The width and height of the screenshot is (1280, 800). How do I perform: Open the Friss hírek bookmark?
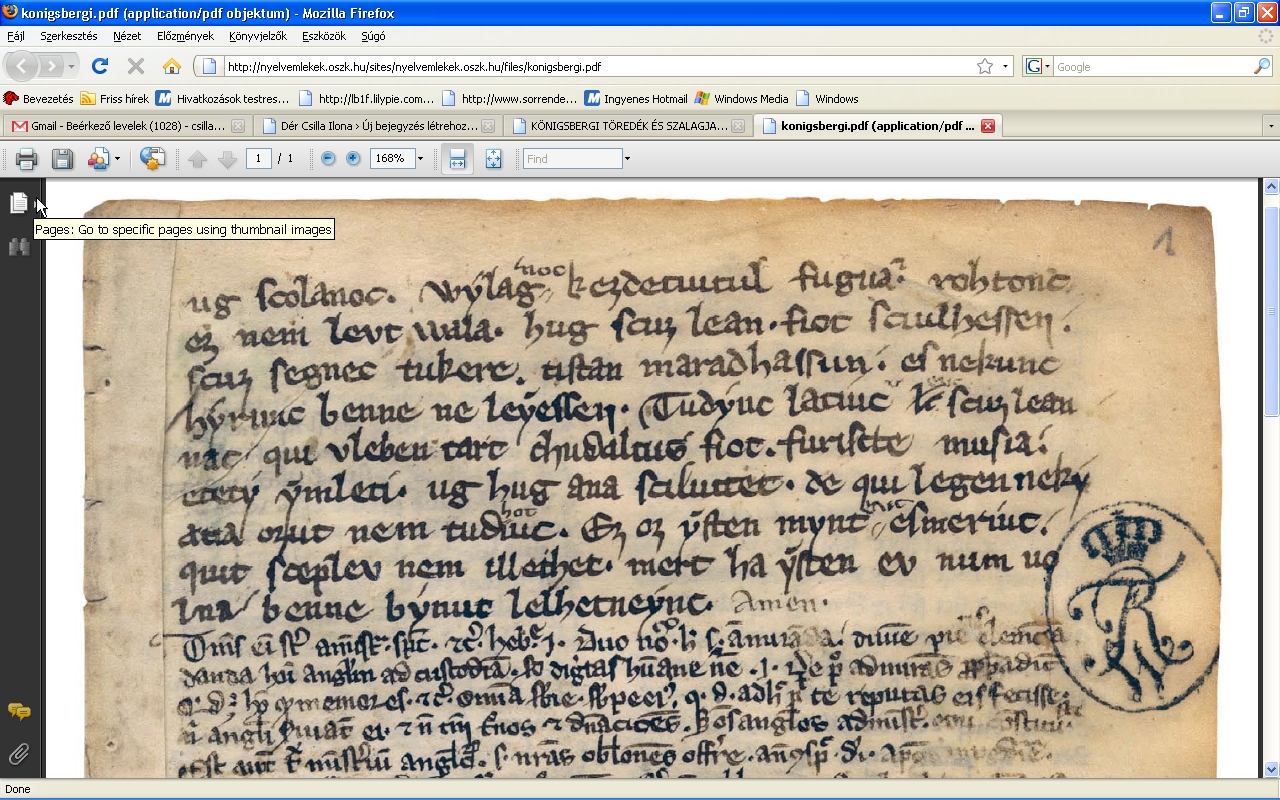114,99
